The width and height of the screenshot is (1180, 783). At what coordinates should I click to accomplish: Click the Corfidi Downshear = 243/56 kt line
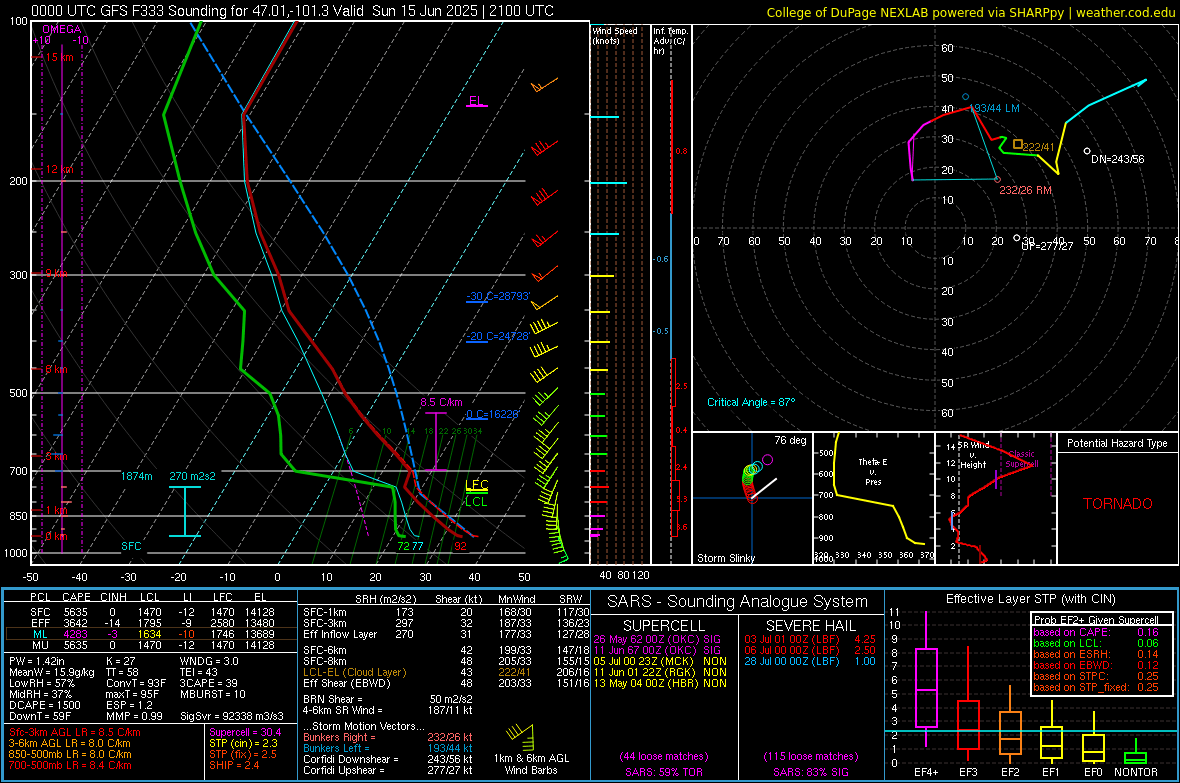pyautogui.click(x=388, y=759)
